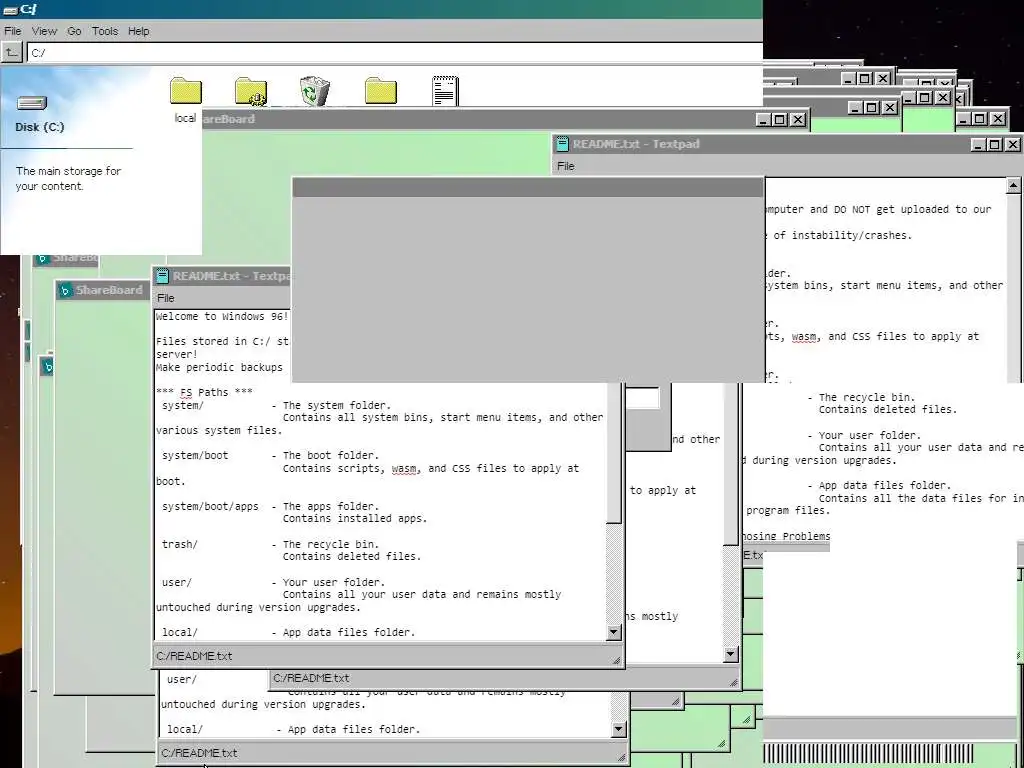Click the notepad icon in right Textpad title bar

click(x=562, y=144)
